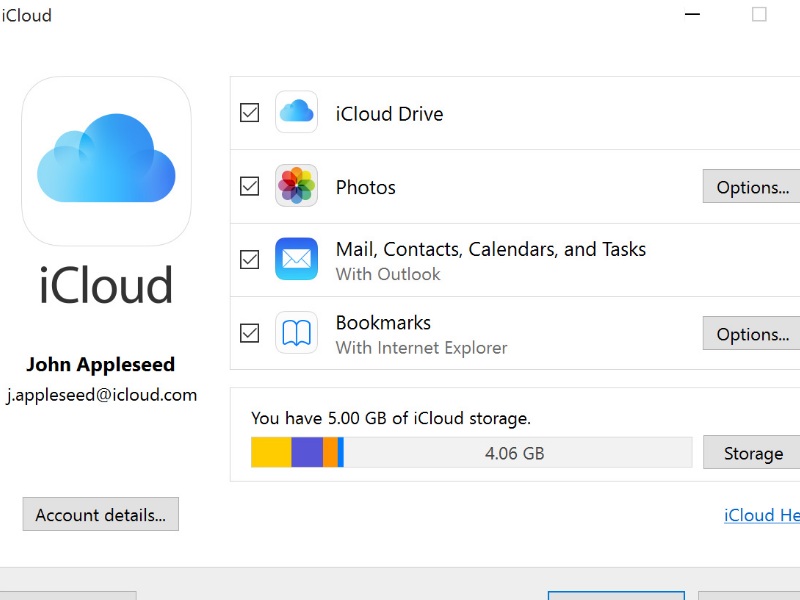Image resolution: width=800 pixels, height=600 pixels.
Task: Follow the iCloud Help link
Action: pyautogui.click(x=762, y=515)
